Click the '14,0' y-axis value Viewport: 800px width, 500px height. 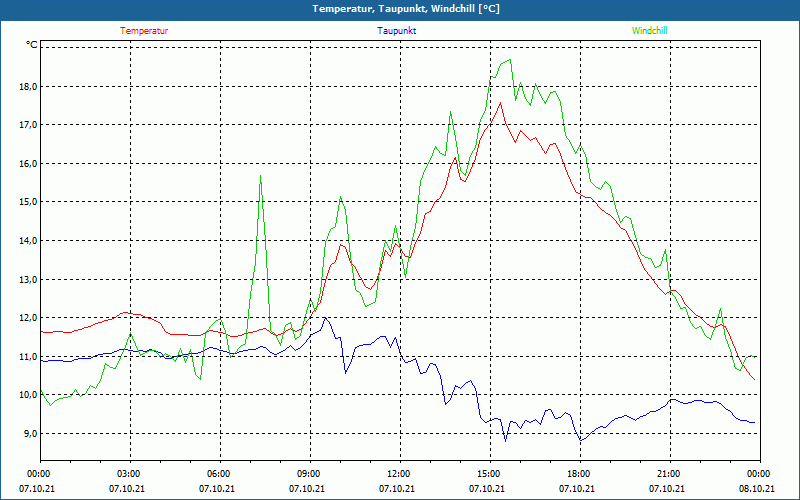[x=29, y=241]
